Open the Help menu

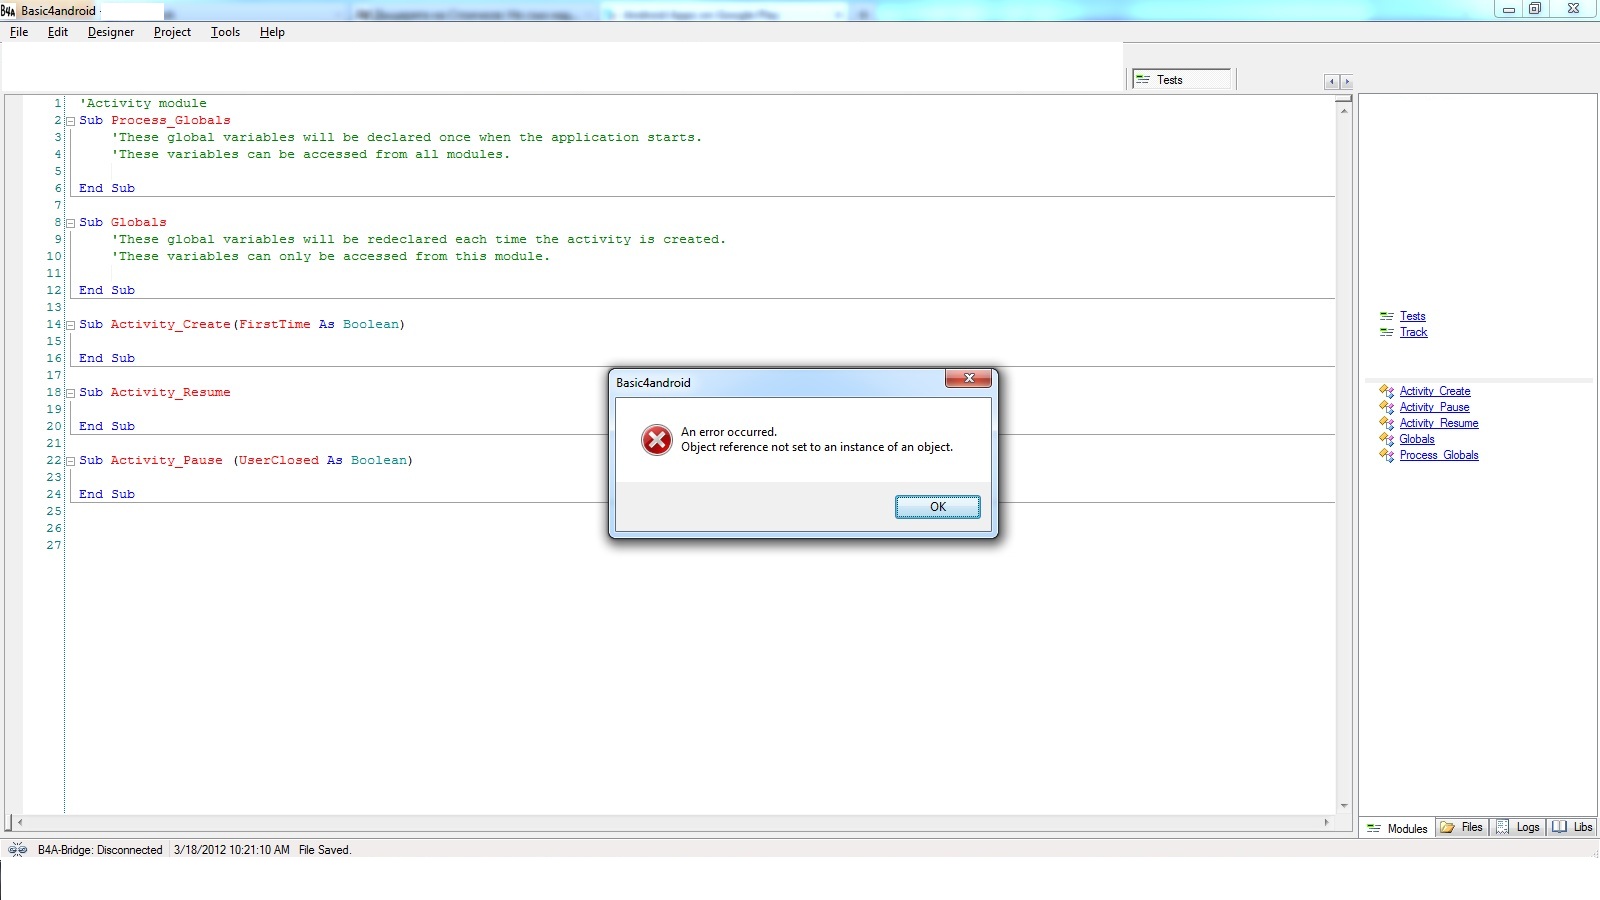tap(272, 32)
